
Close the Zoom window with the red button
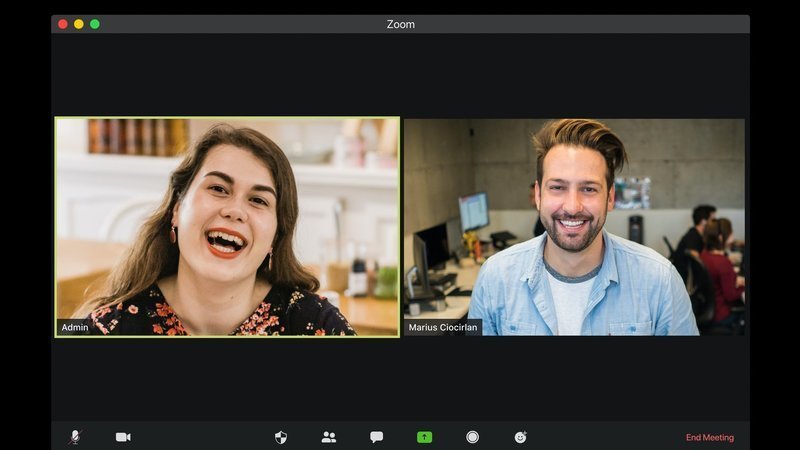(63, 24)
